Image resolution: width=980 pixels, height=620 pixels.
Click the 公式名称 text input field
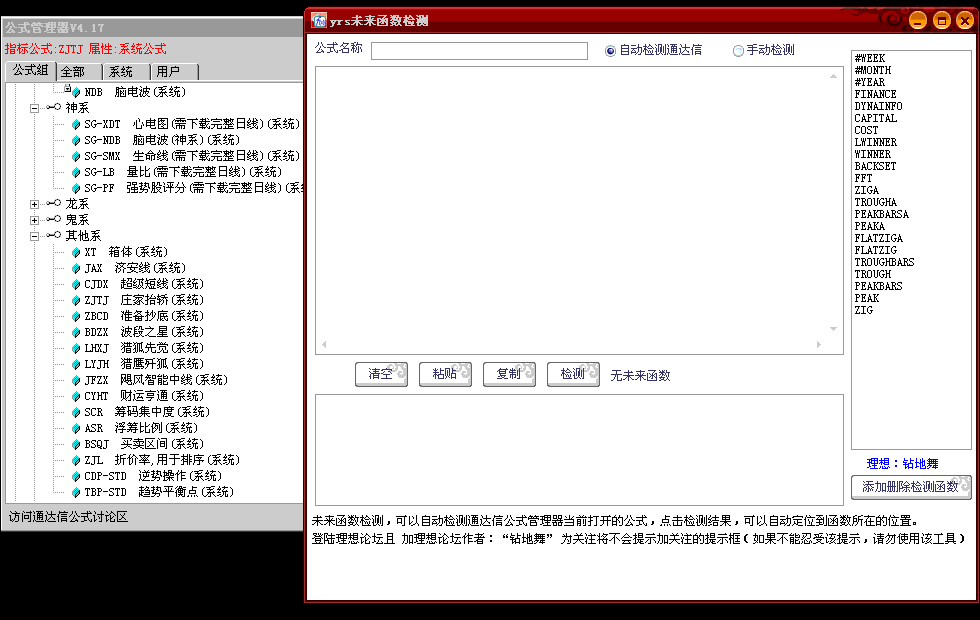point(479,51)
